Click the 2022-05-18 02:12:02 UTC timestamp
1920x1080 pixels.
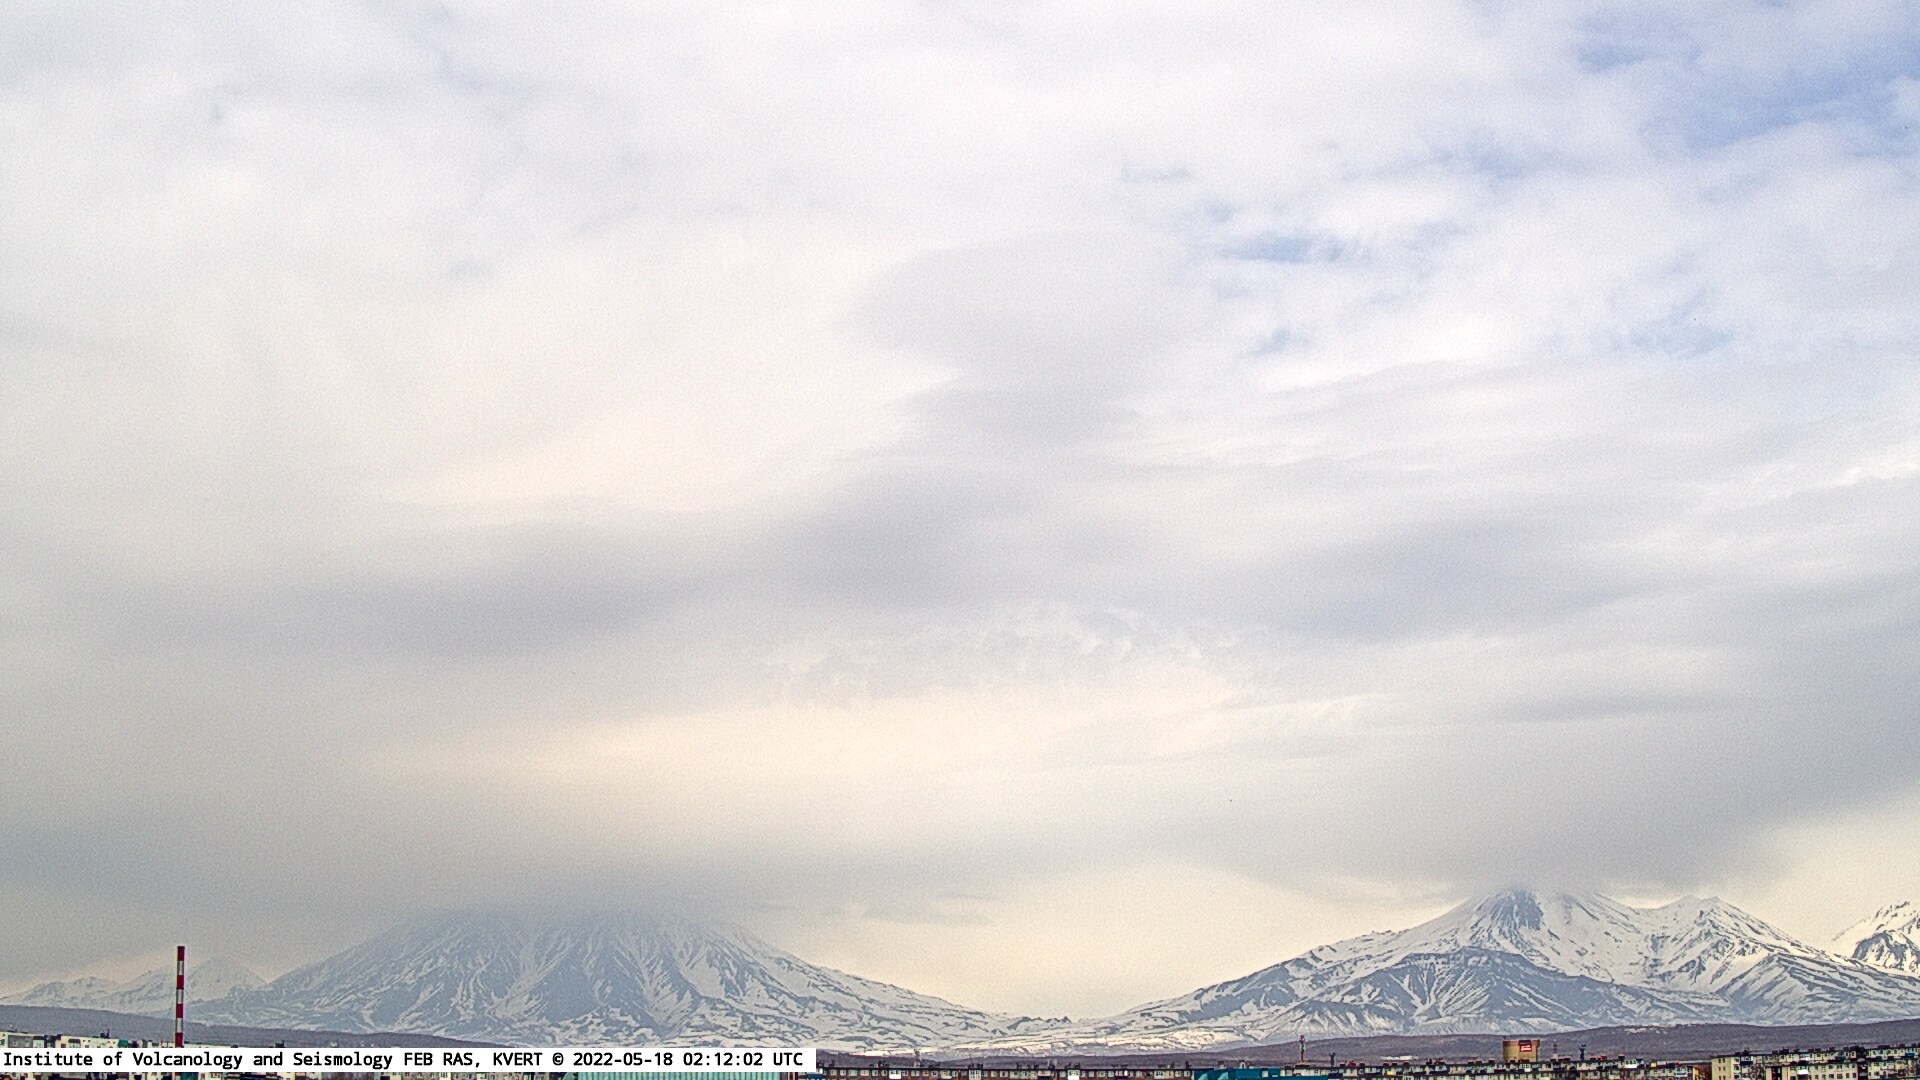click(687, 1060)
